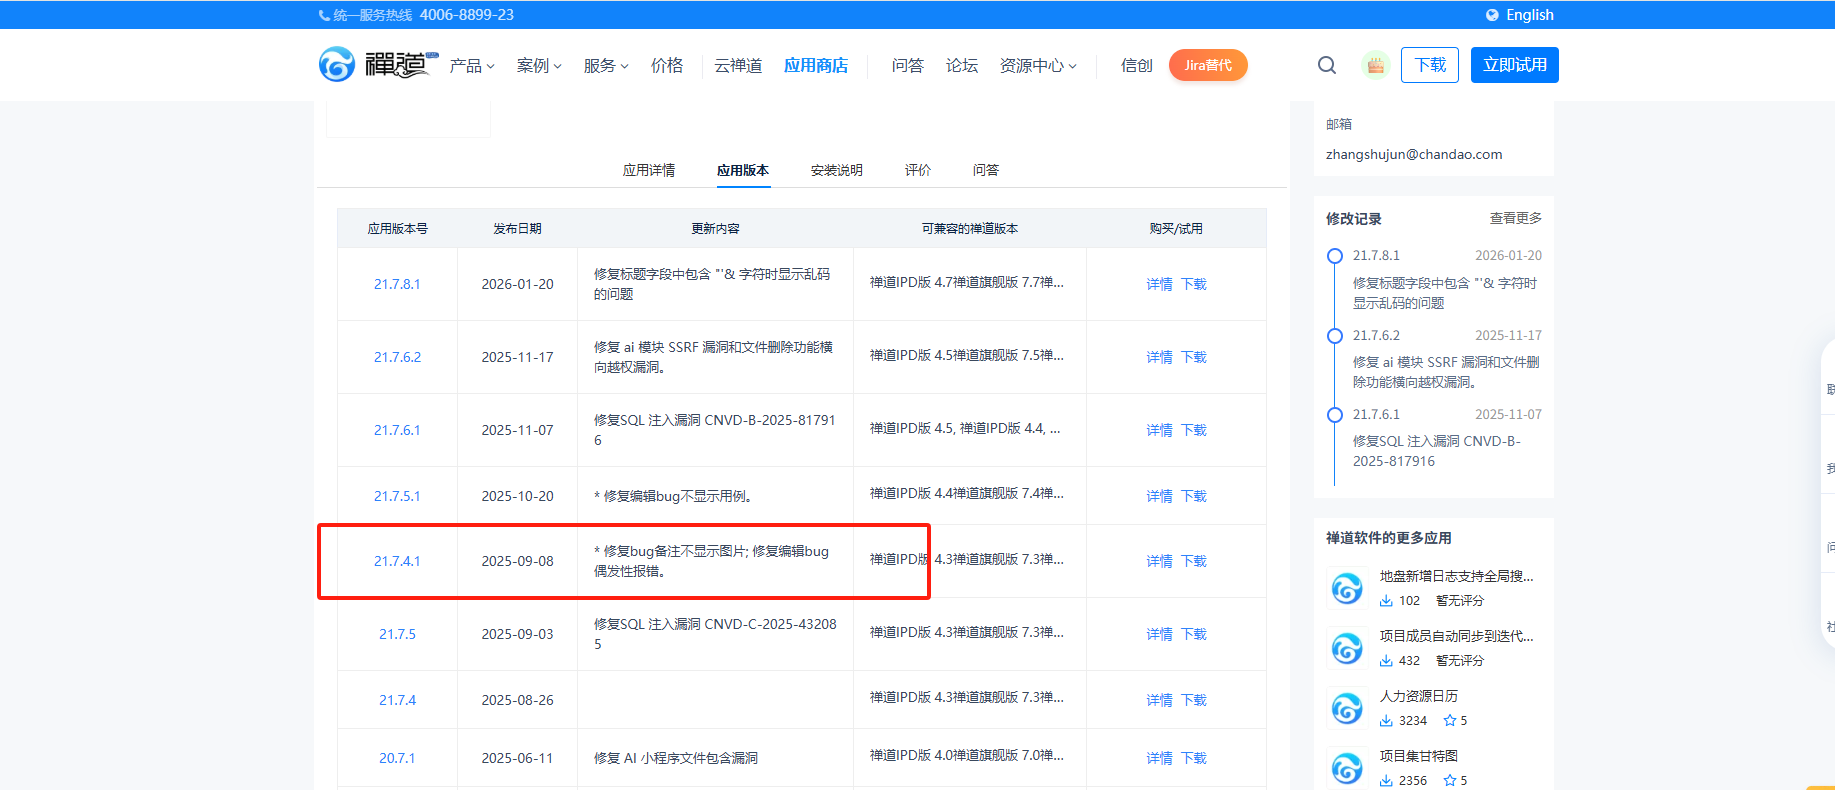Image resolution: width=1835 pixels, height=790 pixels.
Task: Download version 21.7.4.1 via 下载 link
Action: click(1194, 561)
